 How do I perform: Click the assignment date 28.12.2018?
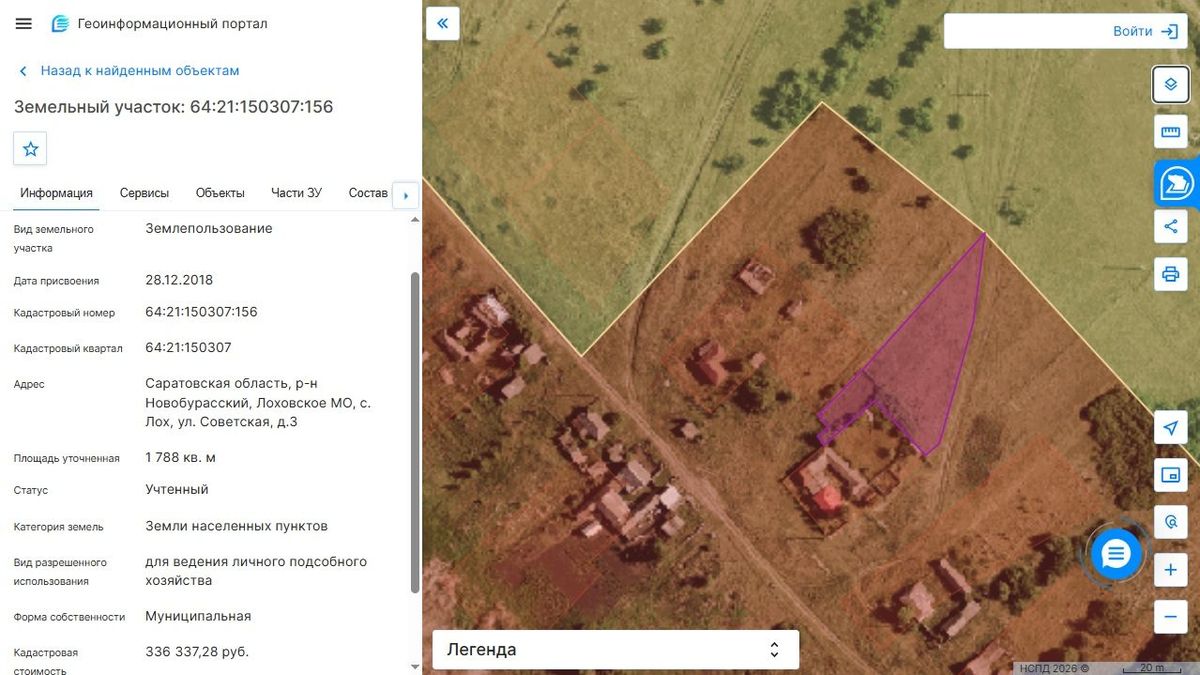pos(179,280)
